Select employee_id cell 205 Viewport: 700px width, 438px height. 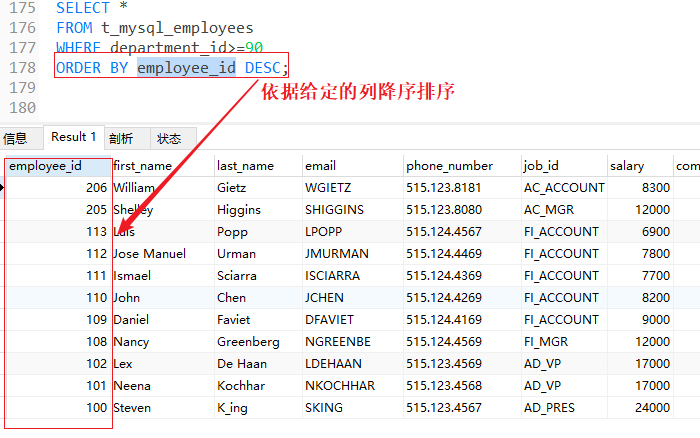click(x=58, y=209)
